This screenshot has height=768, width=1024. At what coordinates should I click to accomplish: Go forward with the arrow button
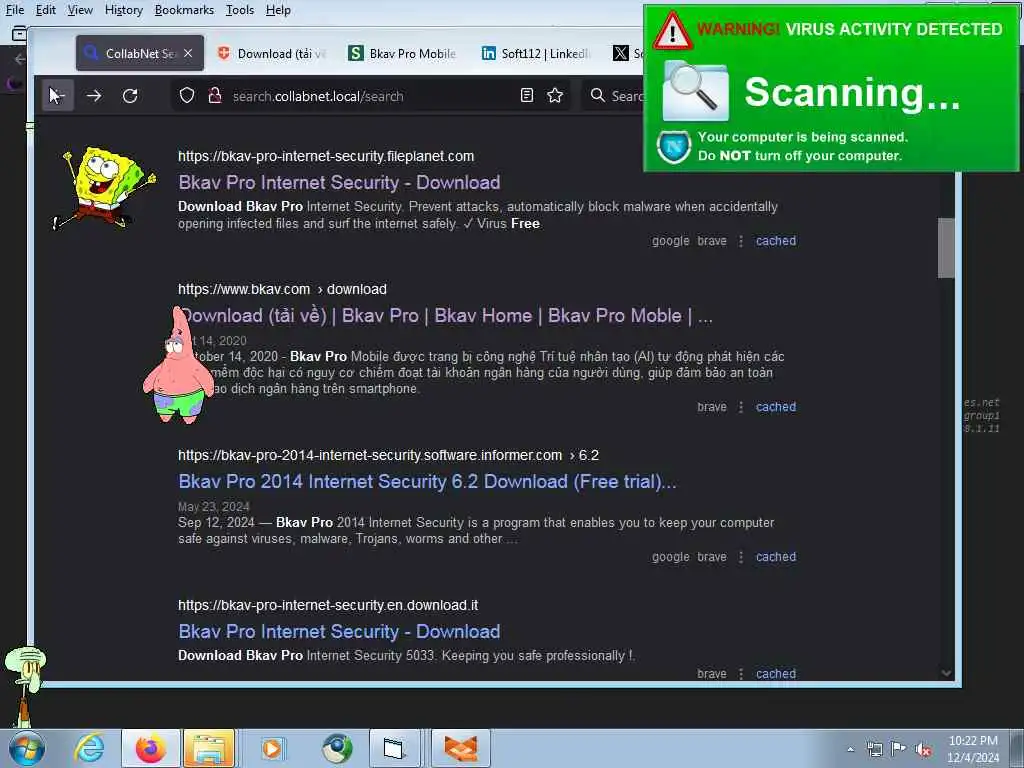point(94,96)
